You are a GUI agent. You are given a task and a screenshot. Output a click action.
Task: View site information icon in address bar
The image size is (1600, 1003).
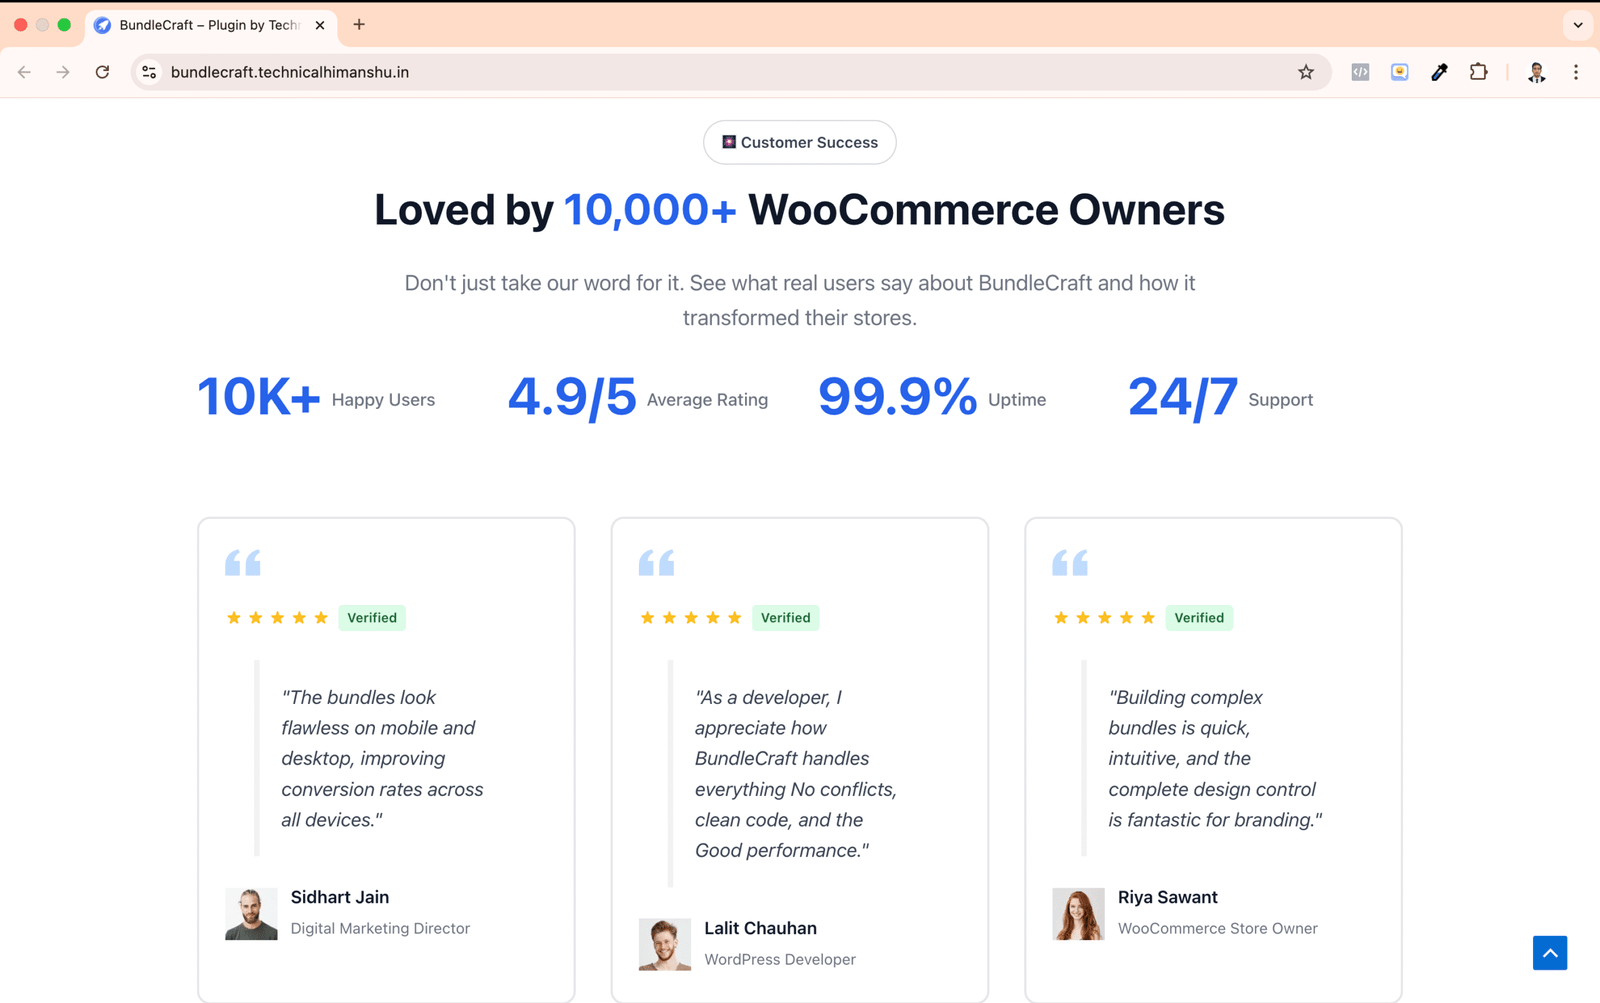[x=149, y=72]
